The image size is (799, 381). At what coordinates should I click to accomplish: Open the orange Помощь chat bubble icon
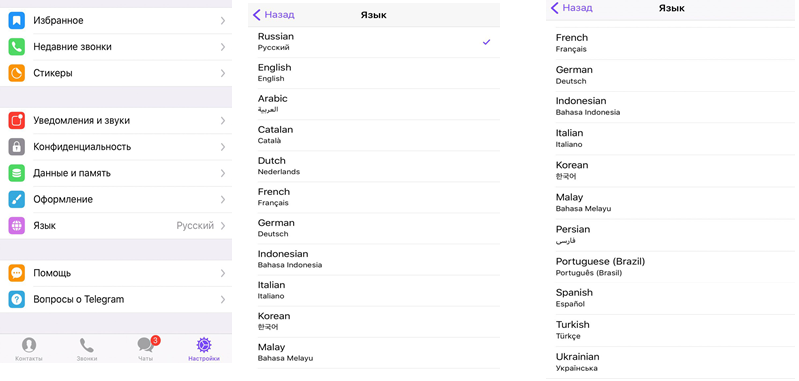(16, 273)
